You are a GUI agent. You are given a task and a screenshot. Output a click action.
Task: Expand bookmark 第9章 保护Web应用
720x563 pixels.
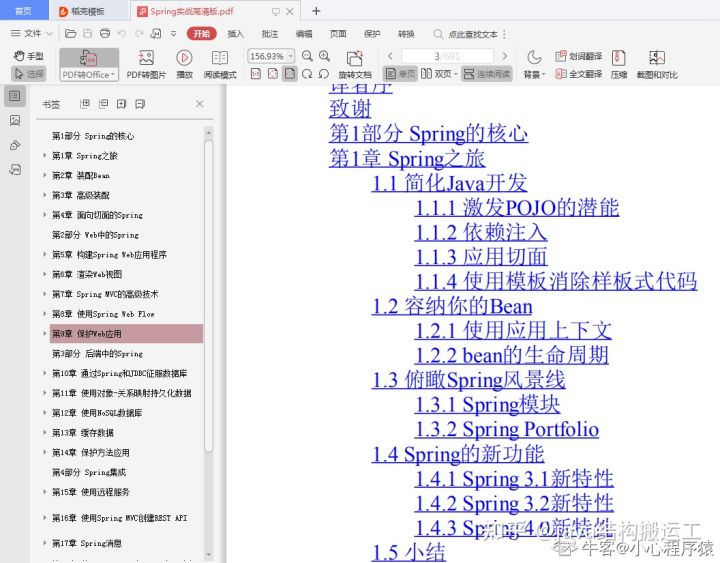45,333
